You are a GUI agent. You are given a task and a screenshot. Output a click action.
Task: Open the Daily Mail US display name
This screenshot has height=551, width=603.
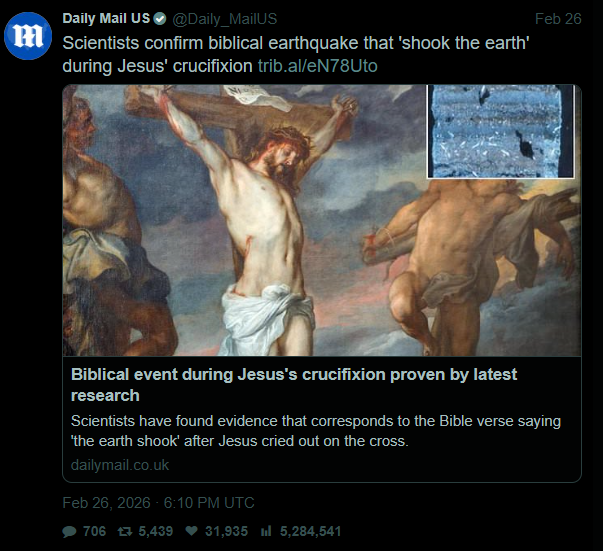(105, 19)
